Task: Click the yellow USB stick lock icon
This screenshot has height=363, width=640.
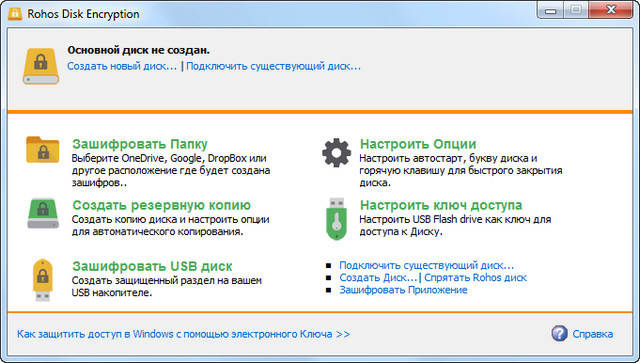Action: click(42, 280)
